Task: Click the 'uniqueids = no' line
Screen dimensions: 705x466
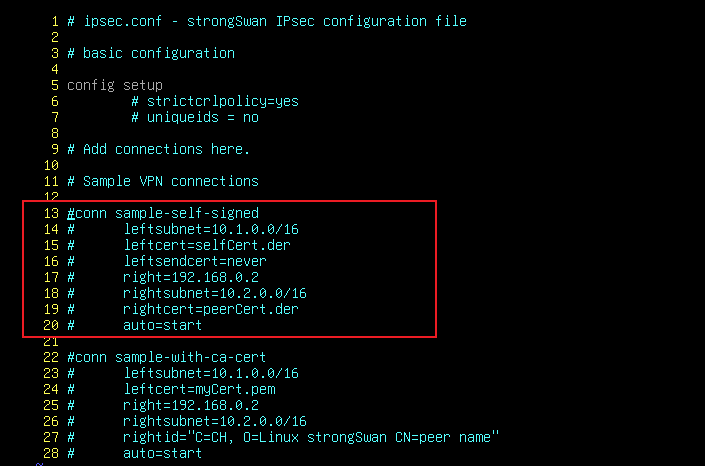Action: tap(195, 117)
